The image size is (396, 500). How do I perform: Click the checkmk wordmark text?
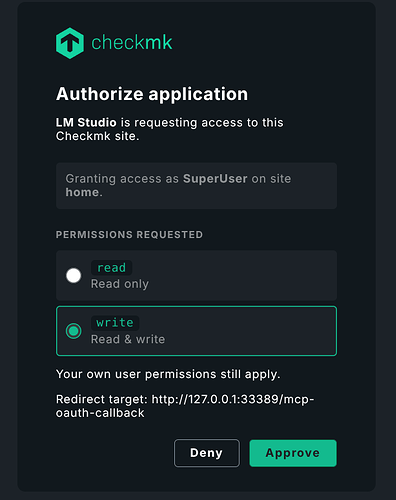tap(132, 43)
